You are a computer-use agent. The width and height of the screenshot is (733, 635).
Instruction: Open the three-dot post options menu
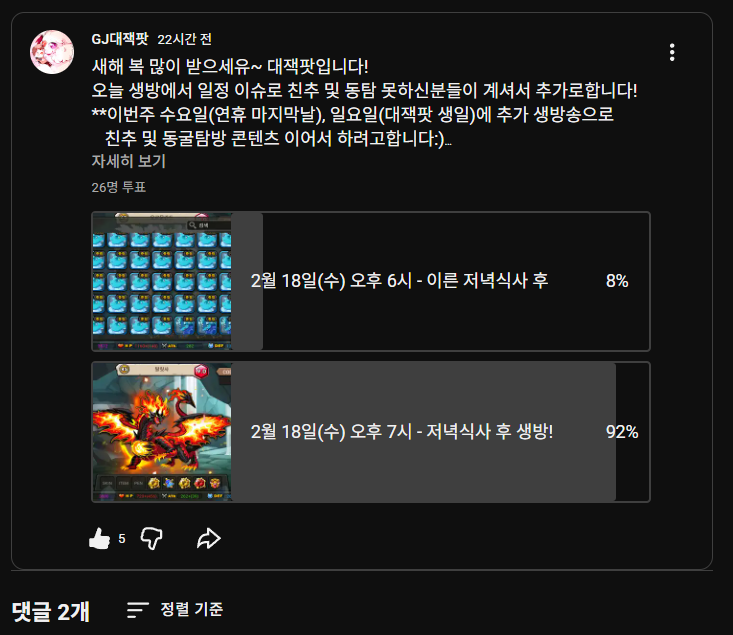(x=672, y=52)
